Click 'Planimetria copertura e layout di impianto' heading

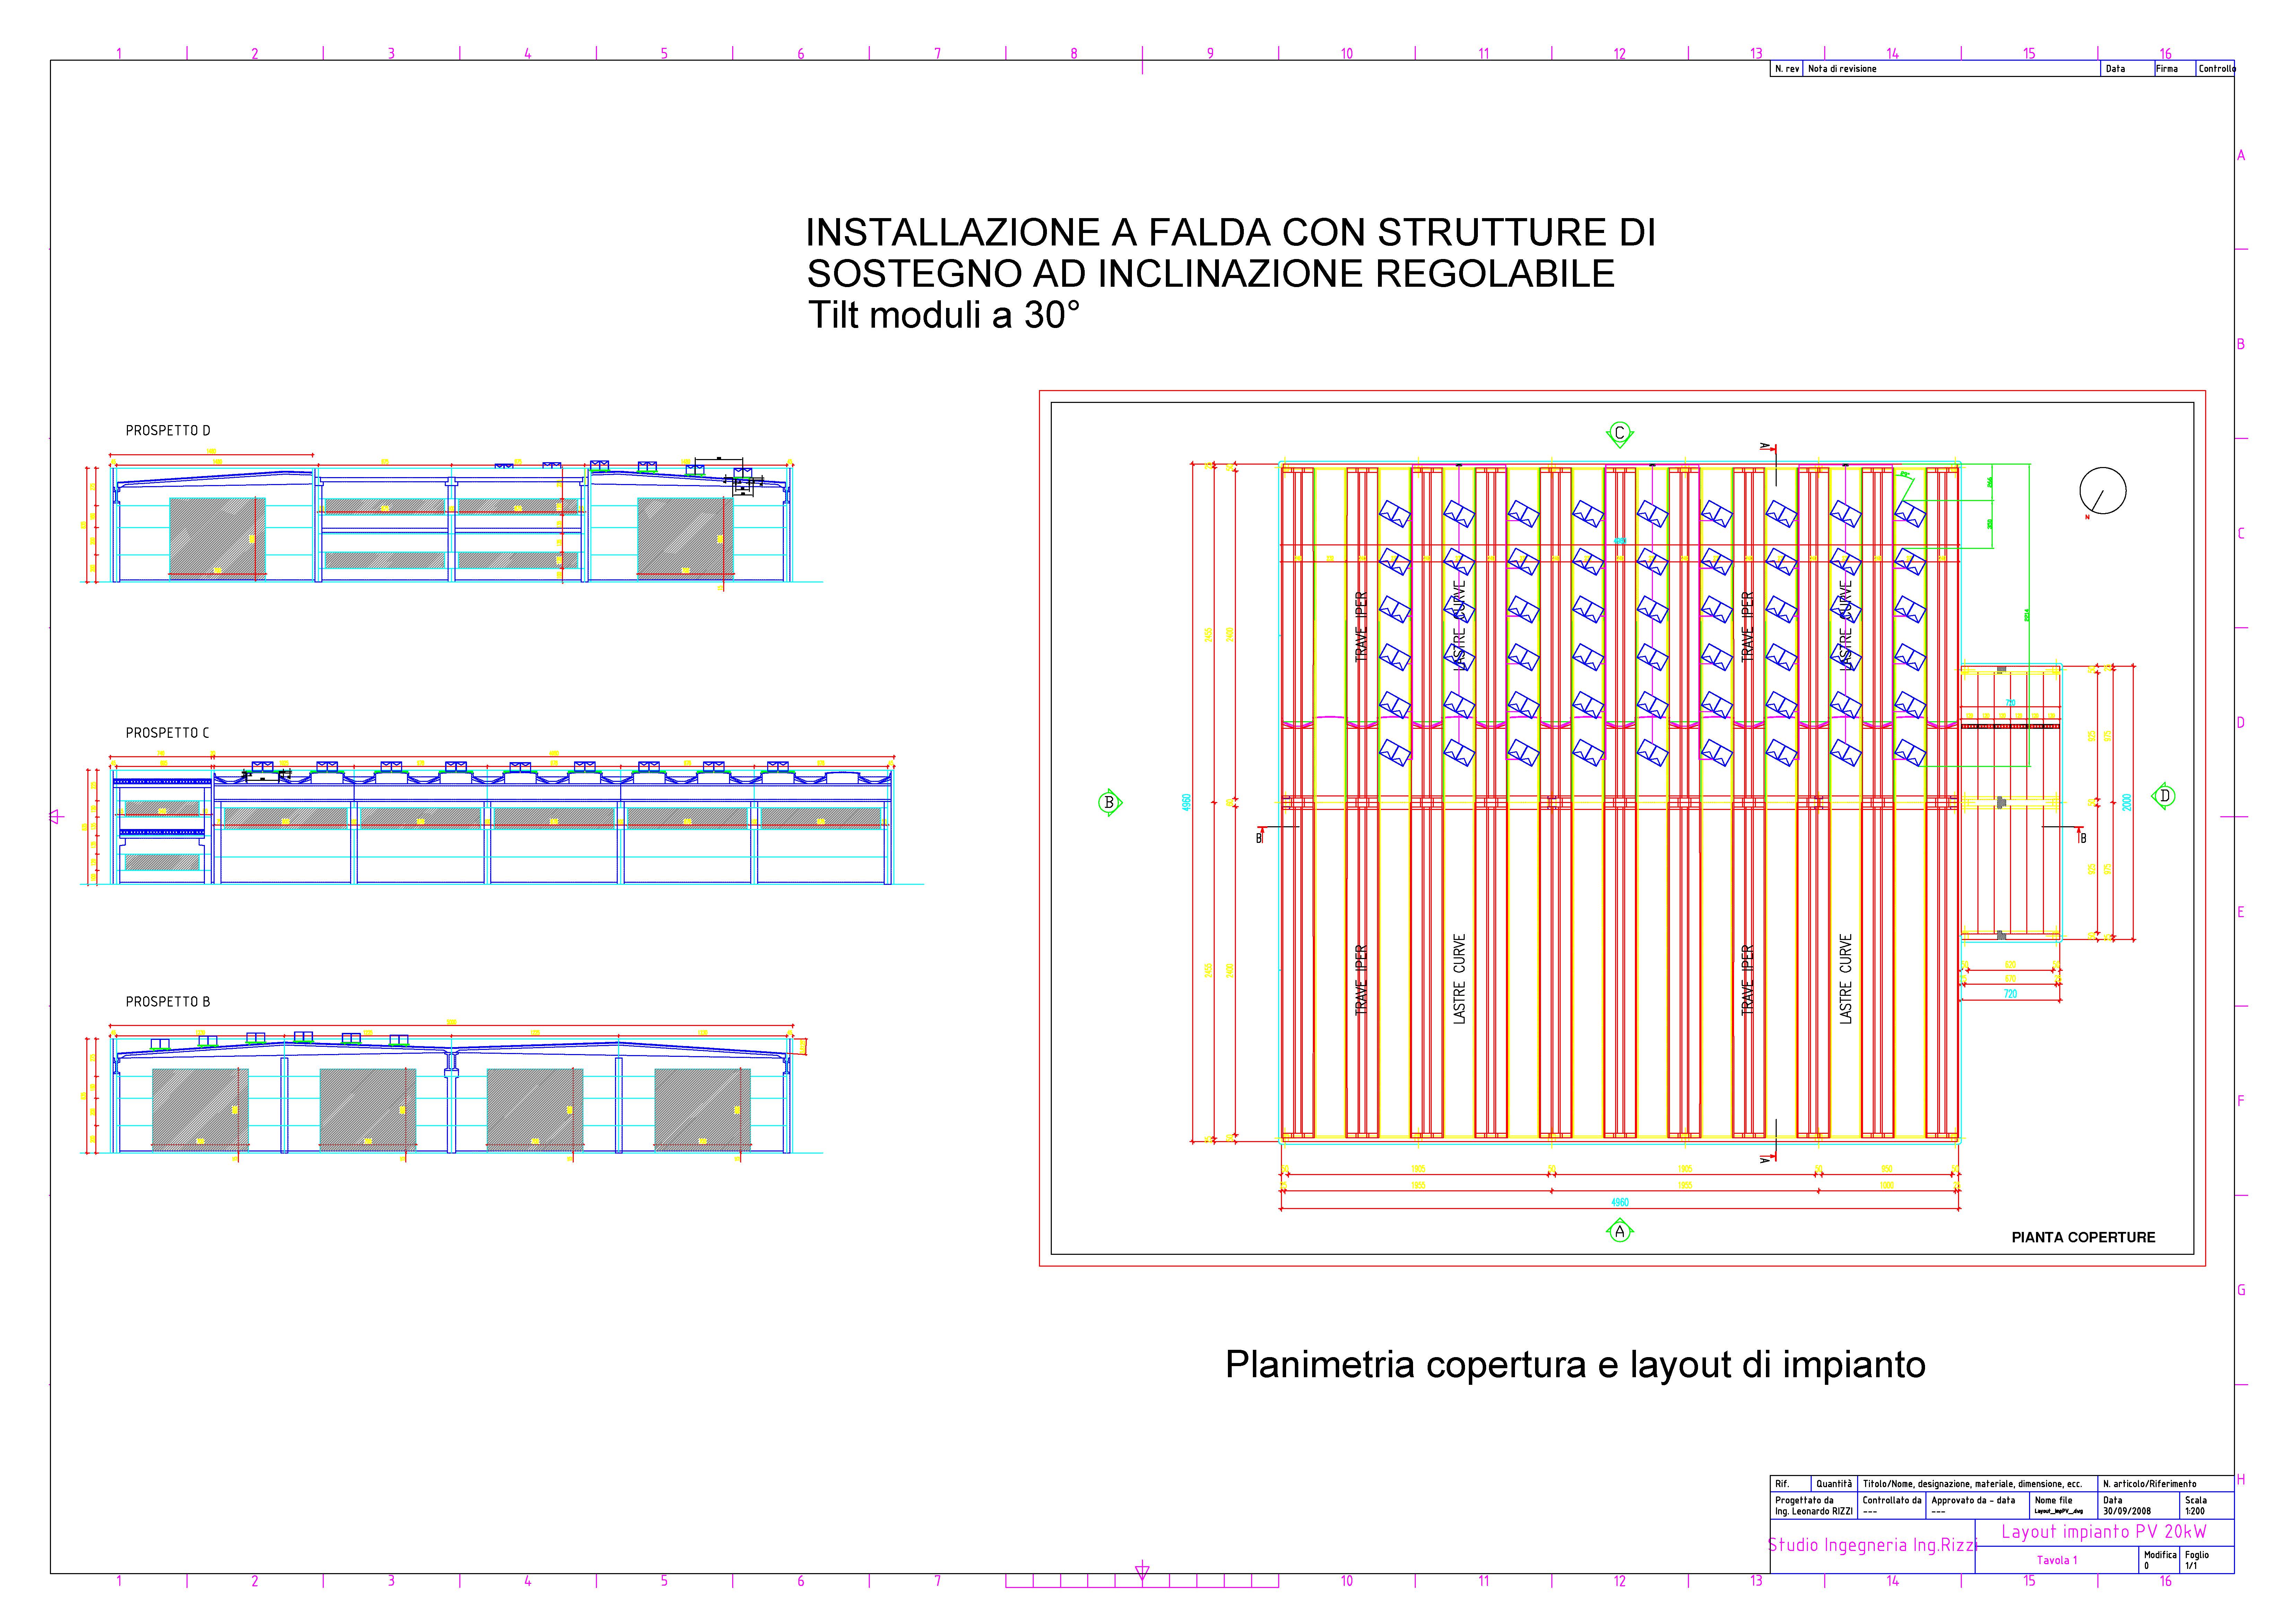1575,1365
